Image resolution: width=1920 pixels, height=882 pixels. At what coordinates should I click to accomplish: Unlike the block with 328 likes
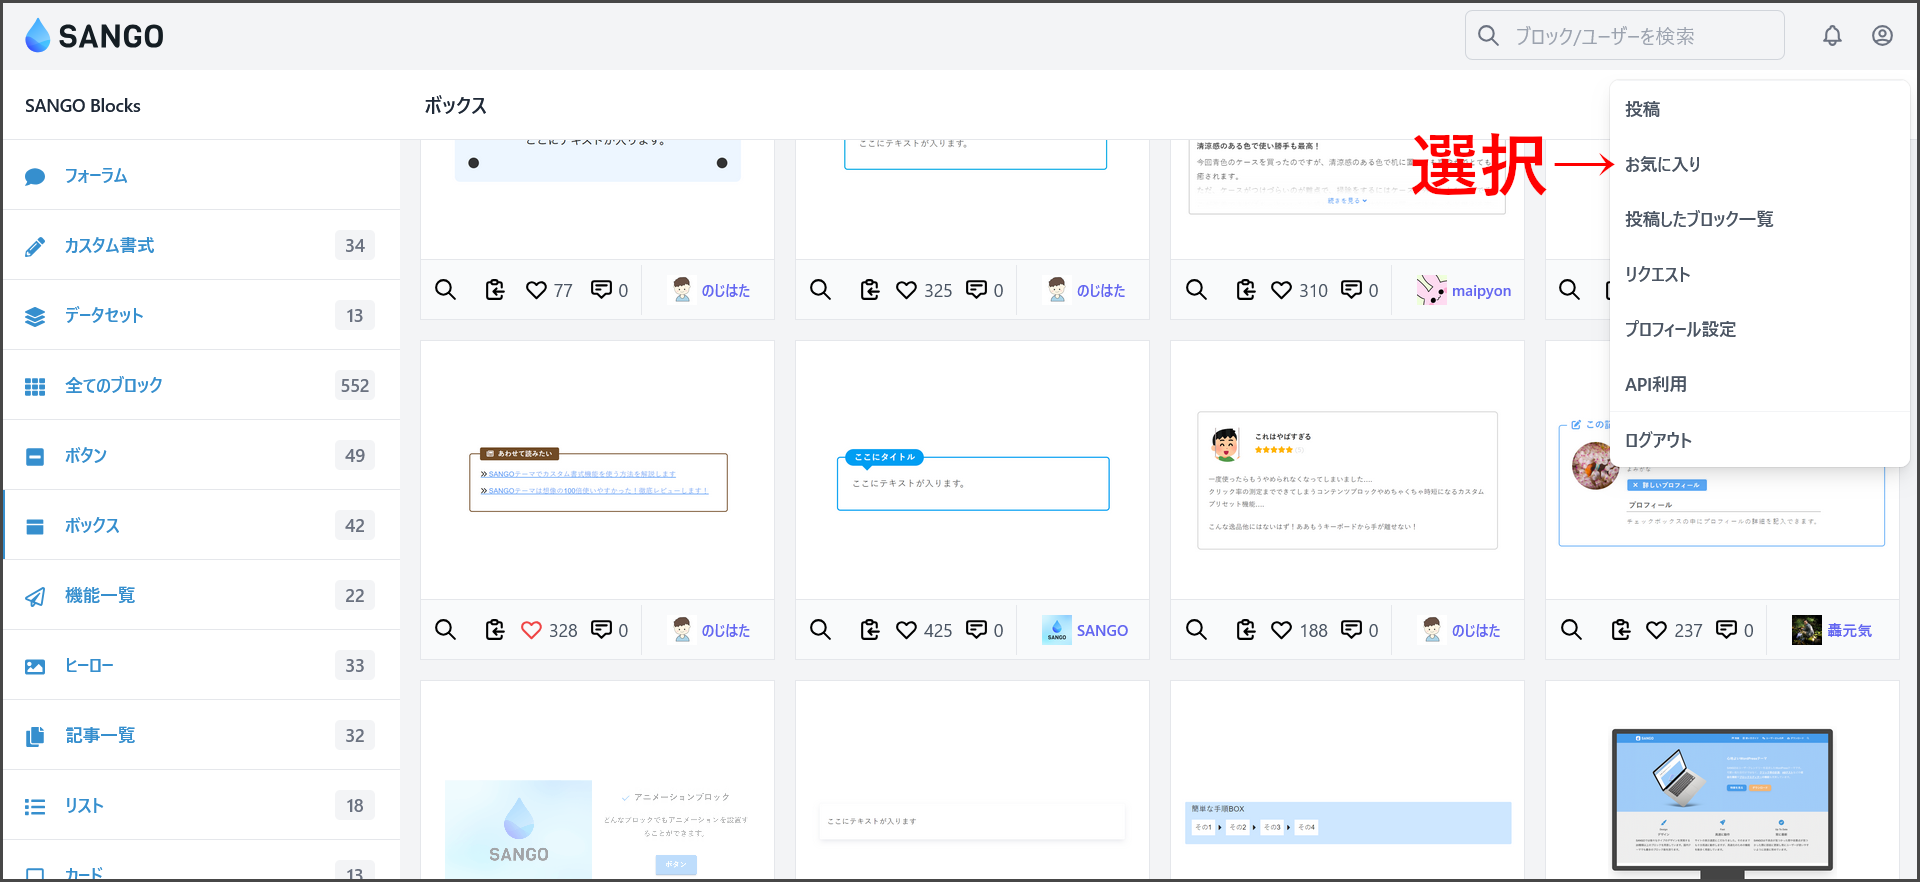tap(532, 630)
